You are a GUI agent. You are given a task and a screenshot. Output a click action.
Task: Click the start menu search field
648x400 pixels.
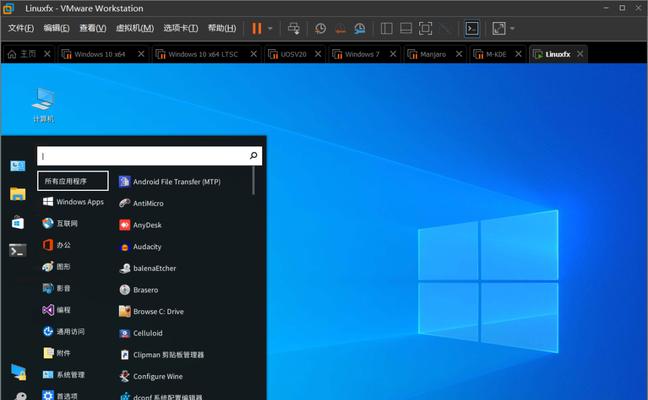149,156
